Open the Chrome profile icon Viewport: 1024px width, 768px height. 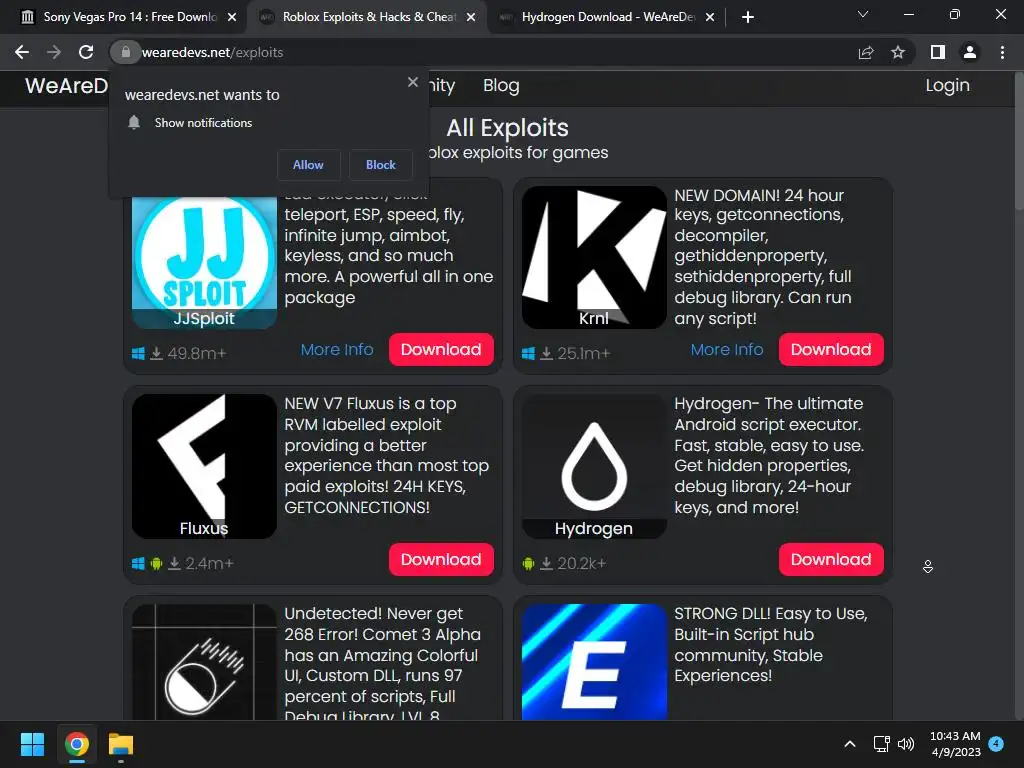[970, 52]
